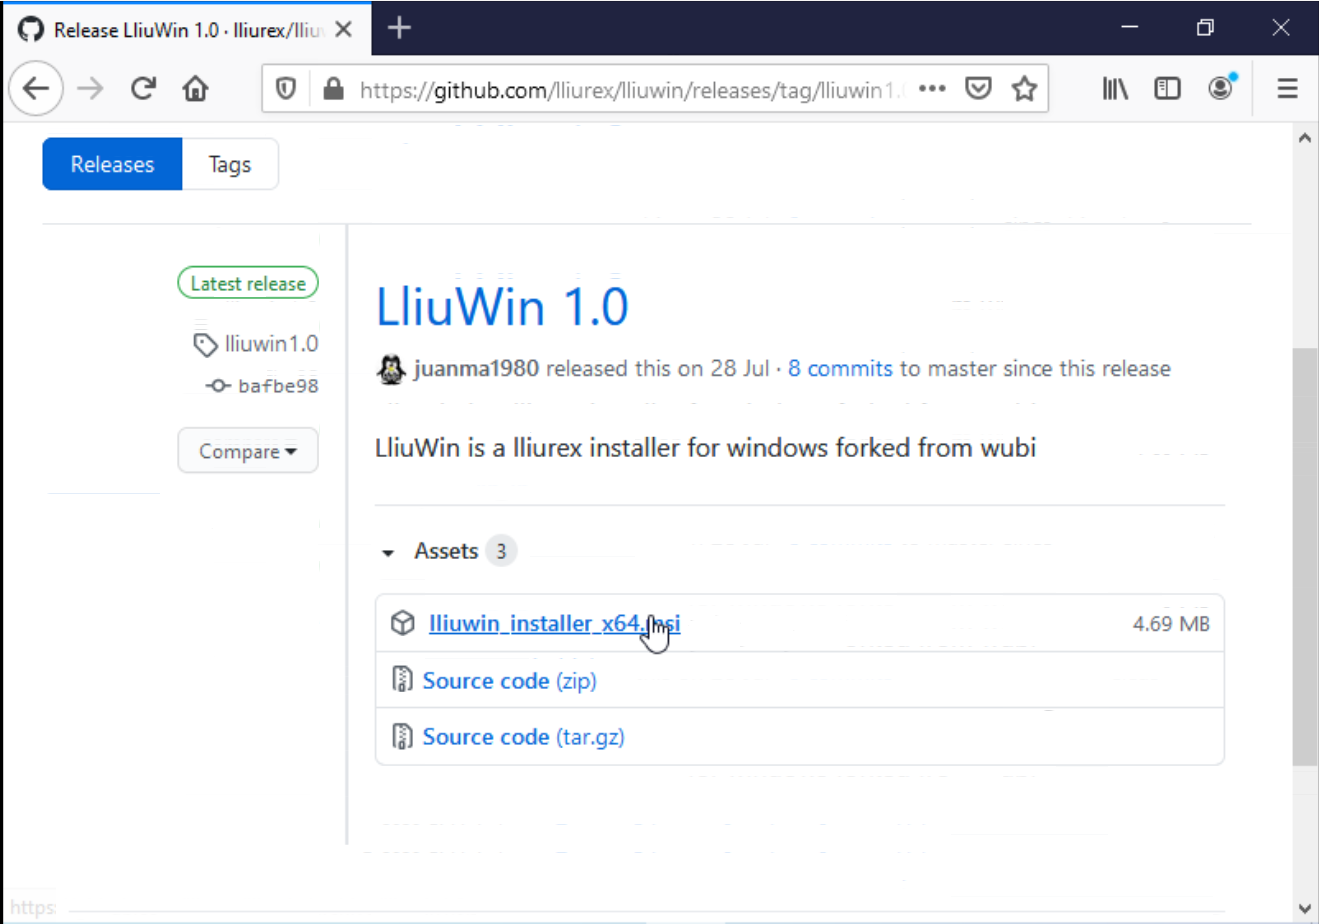1319x924 pixels.
Task: Open the Firefox hamburger menu
Action: 1287,89
